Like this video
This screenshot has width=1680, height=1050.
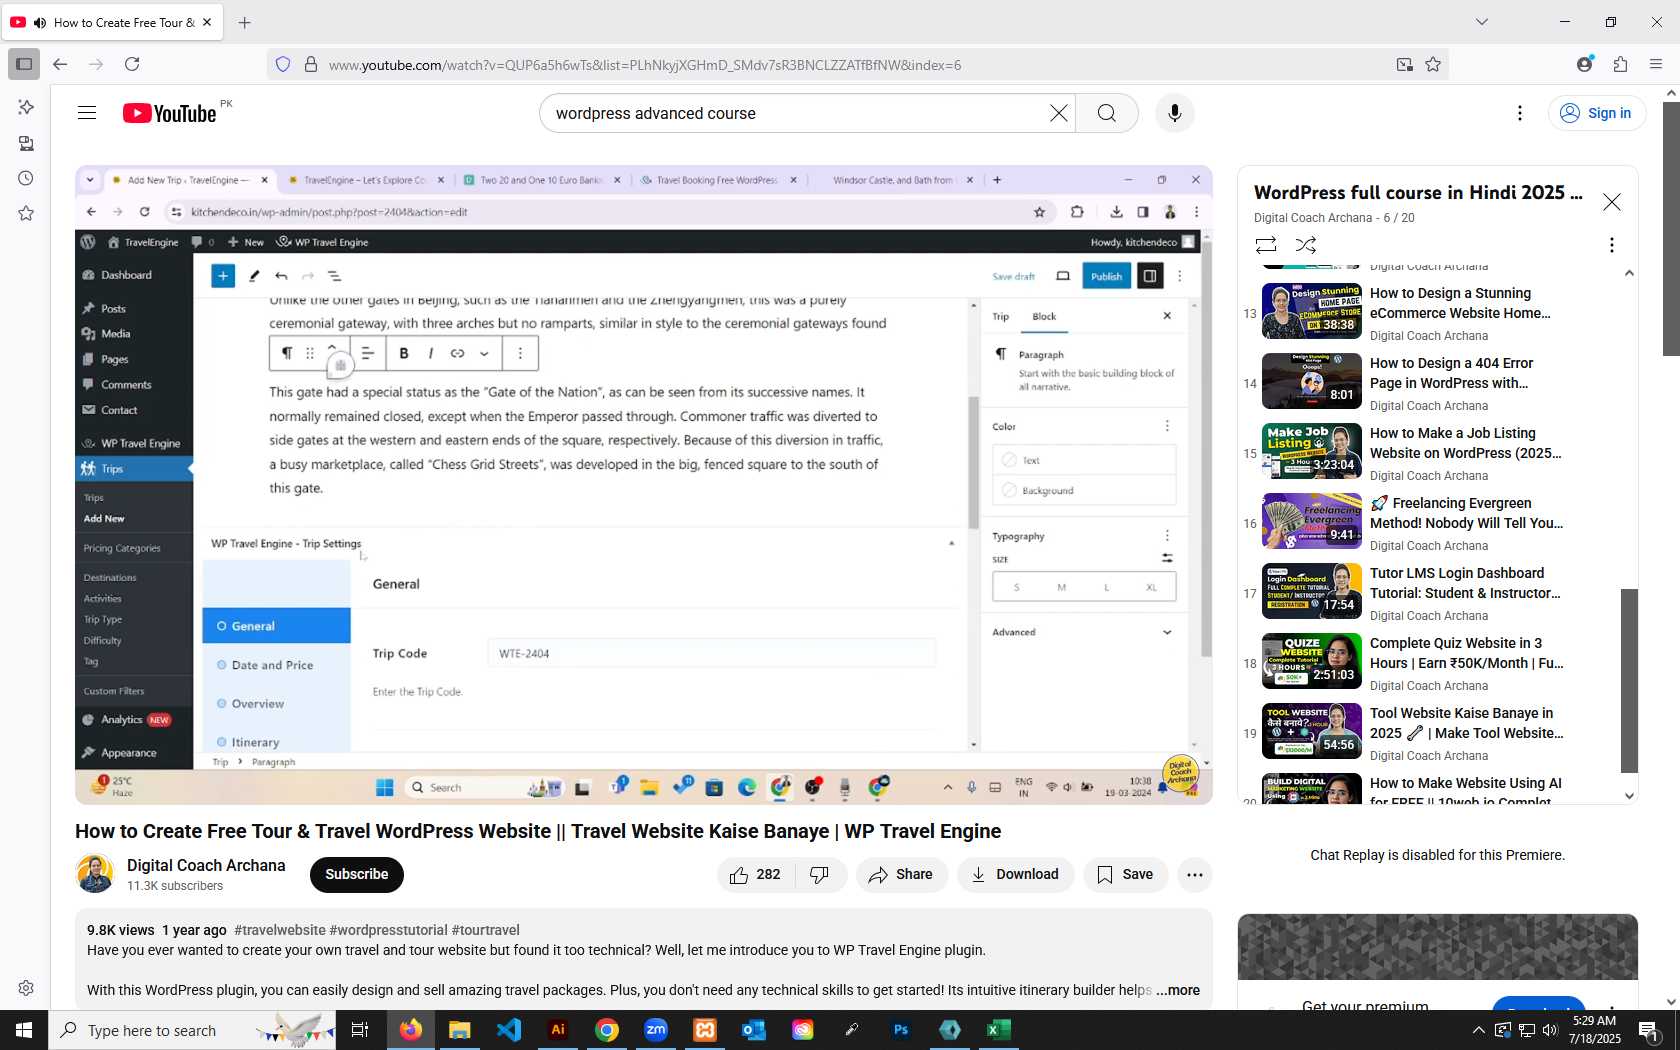point(755,875)
